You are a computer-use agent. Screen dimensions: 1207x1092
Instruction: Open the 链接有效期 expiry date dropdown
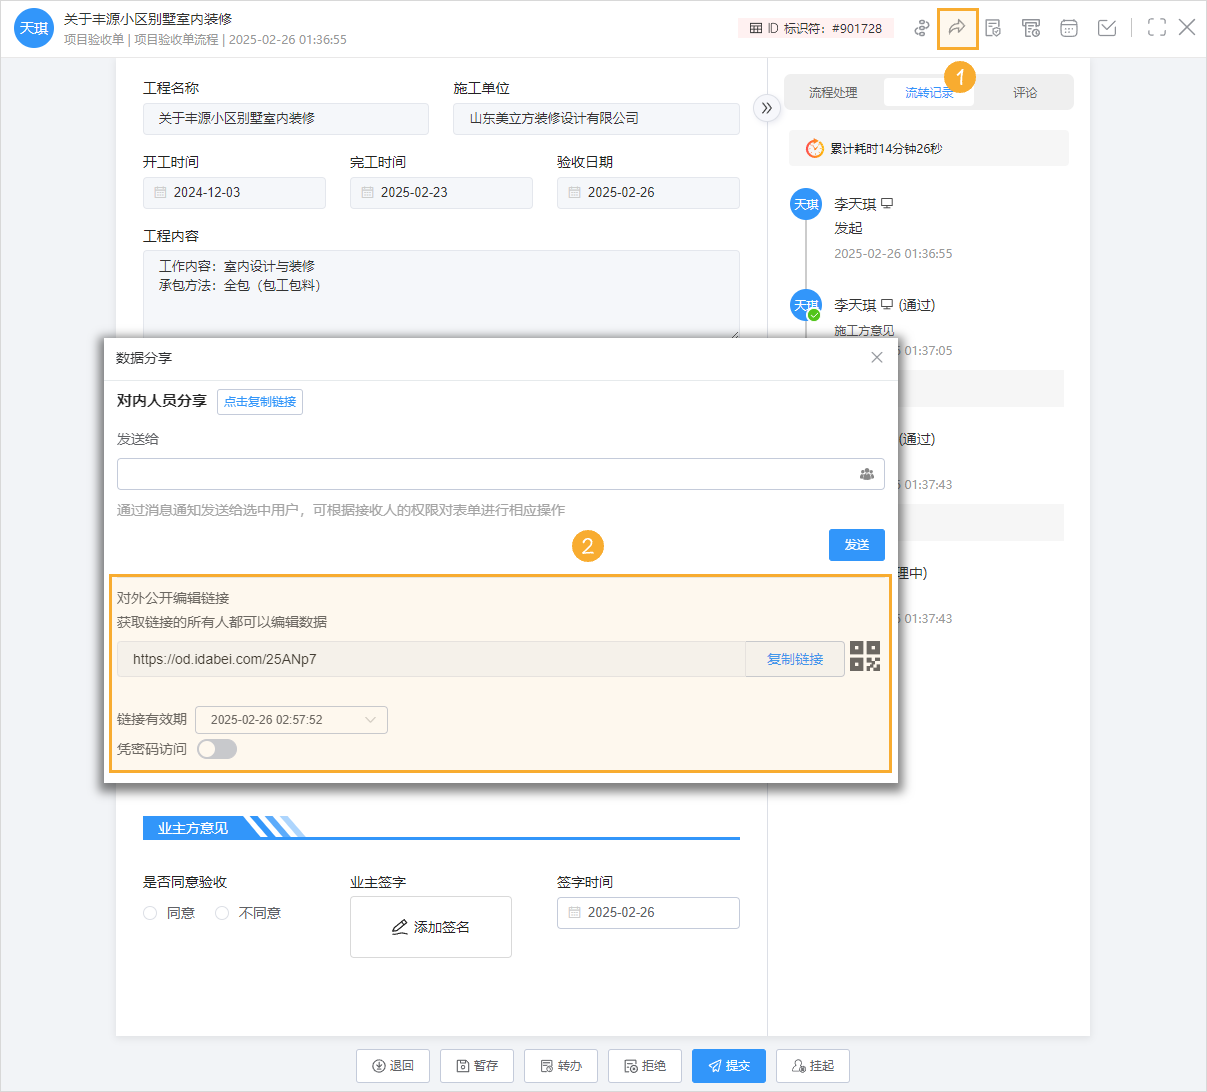291,719
